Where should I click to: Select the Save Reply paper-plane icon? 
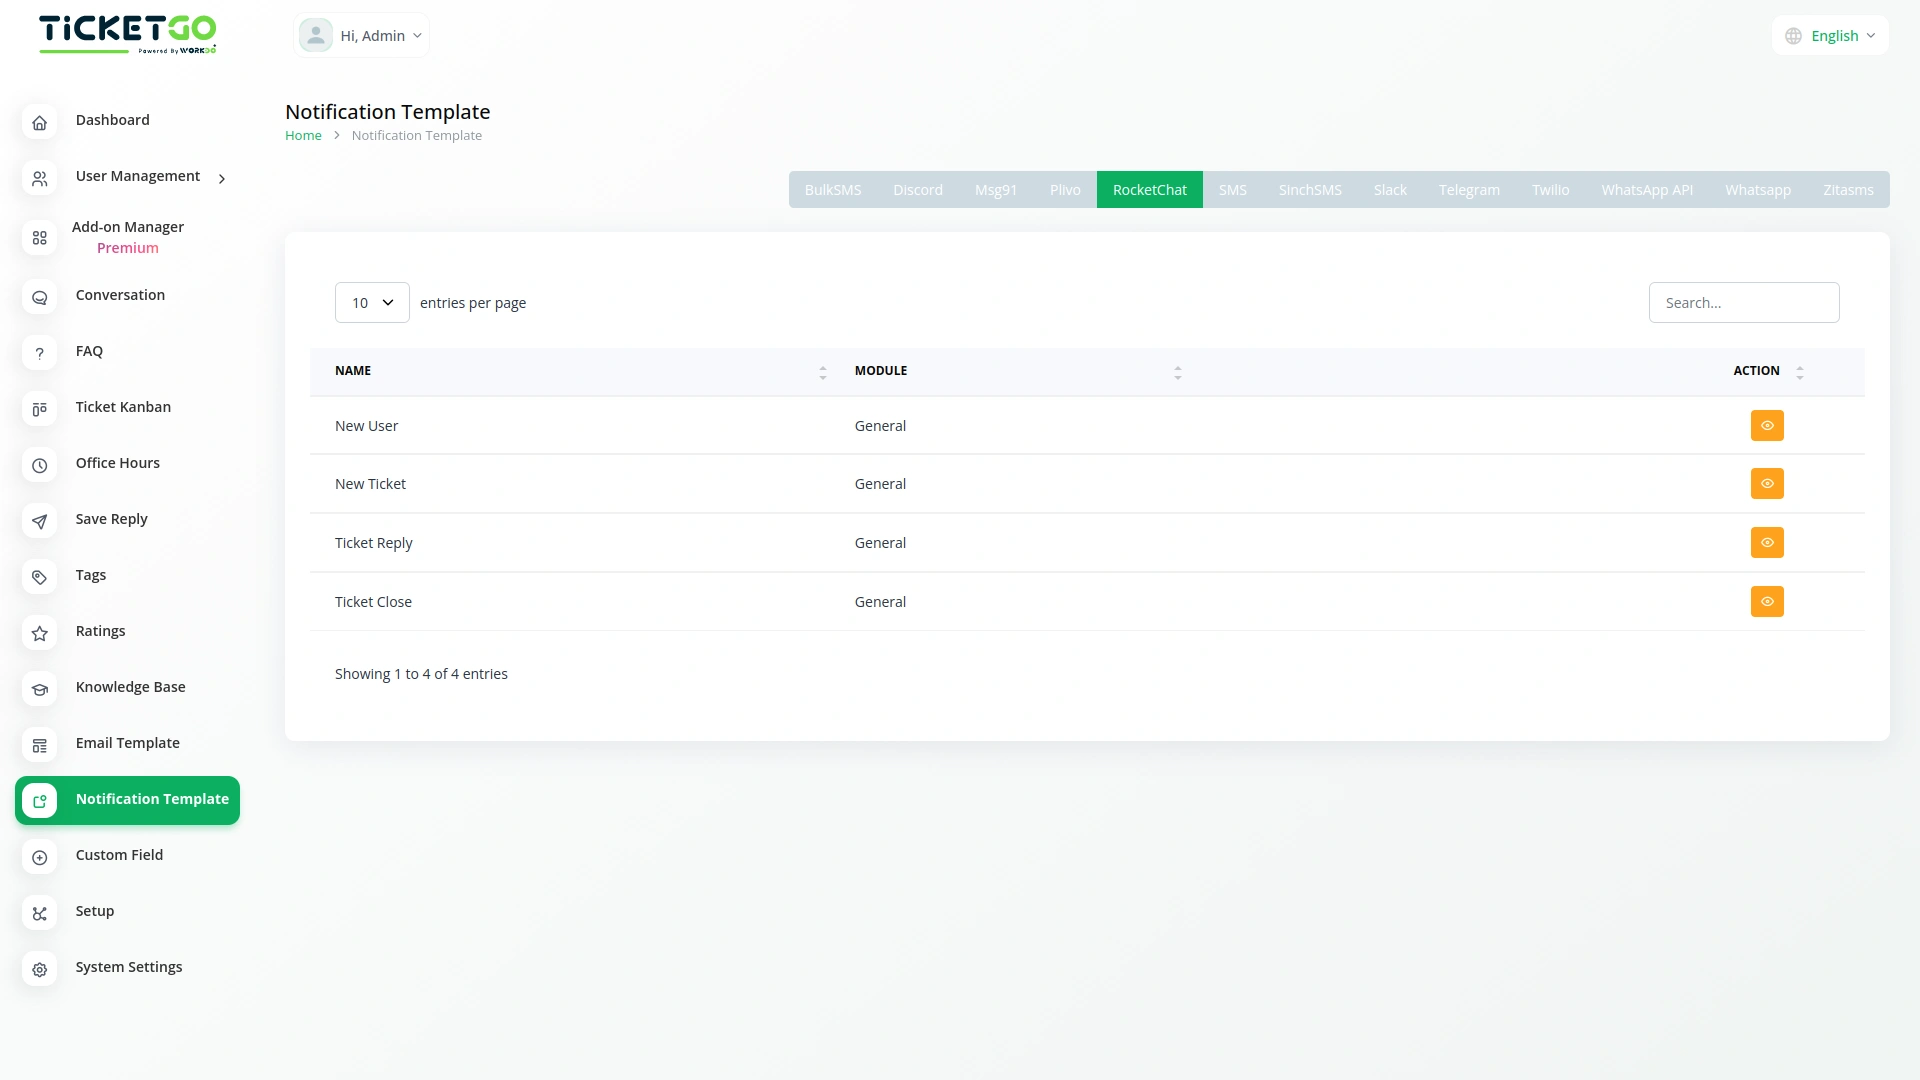pos(39,521)
